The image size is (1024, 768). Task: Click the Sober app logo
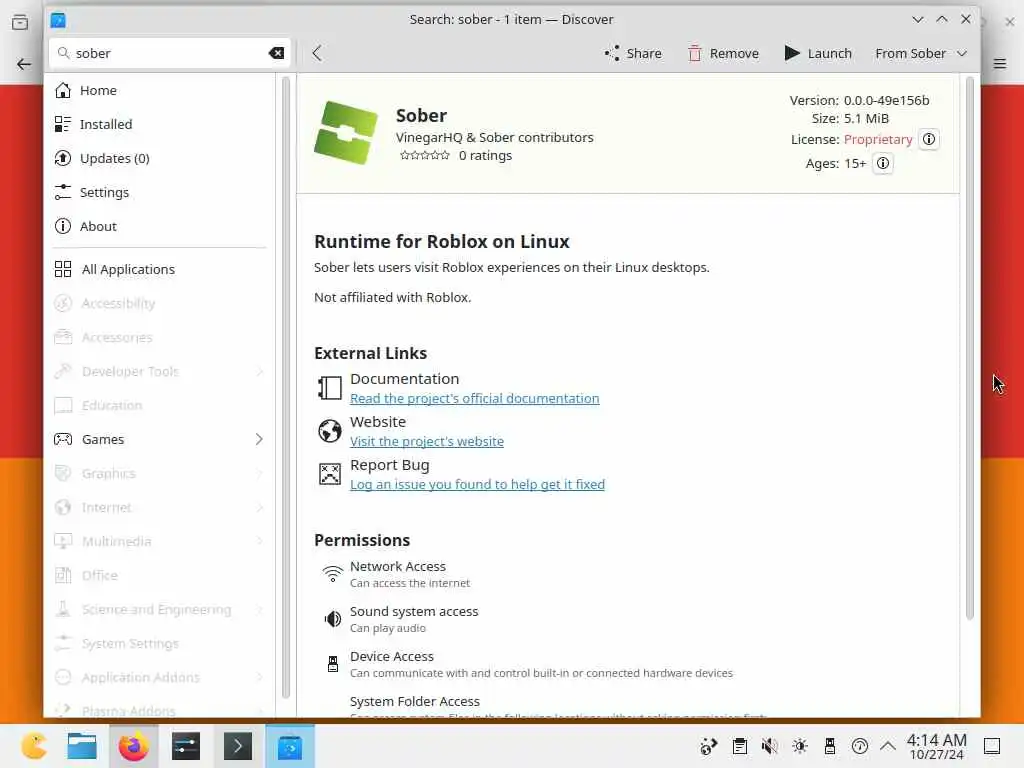tap(346, 133)
